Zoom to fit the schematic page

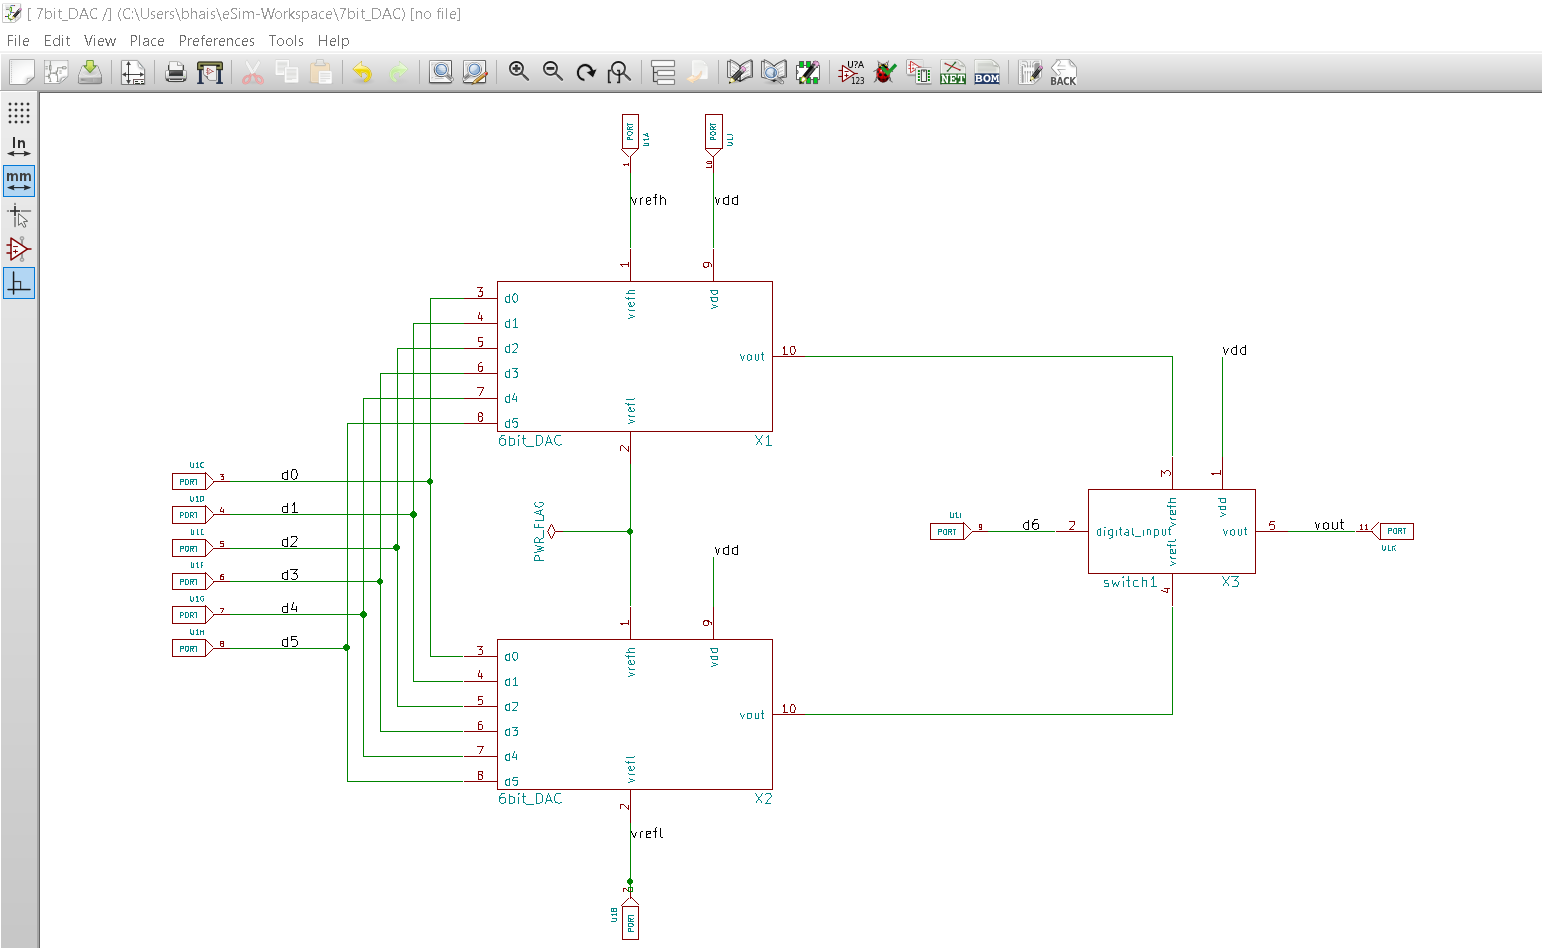pyautogui.click(x=619, y=71)
